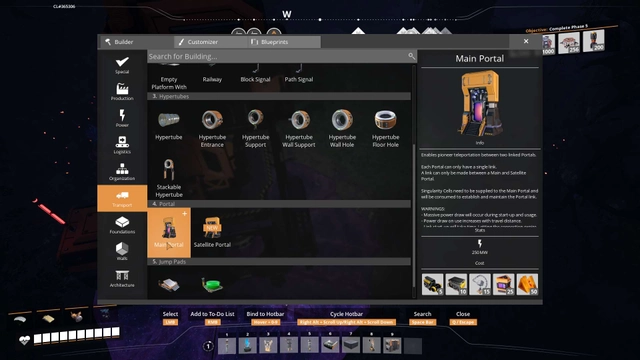Collapse the Portal section header
640x360 pixels.
[279, 204]
